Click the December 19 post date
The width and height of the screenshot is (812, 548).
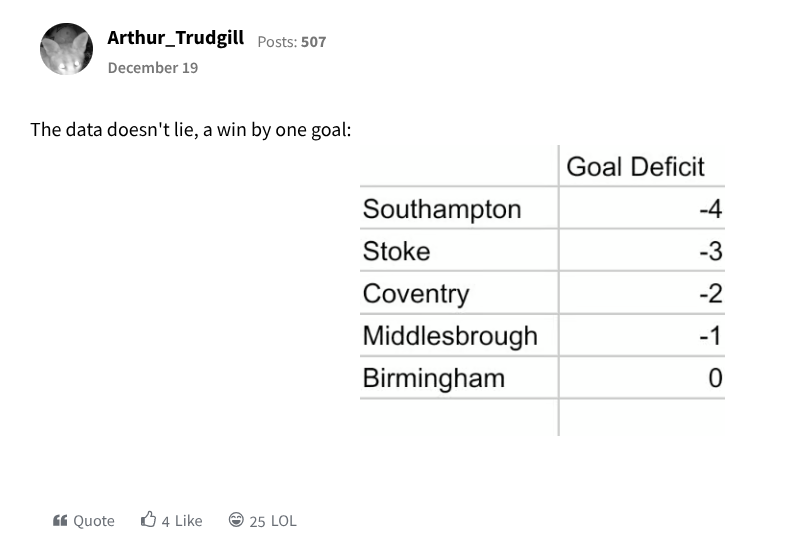pos(152,68)
